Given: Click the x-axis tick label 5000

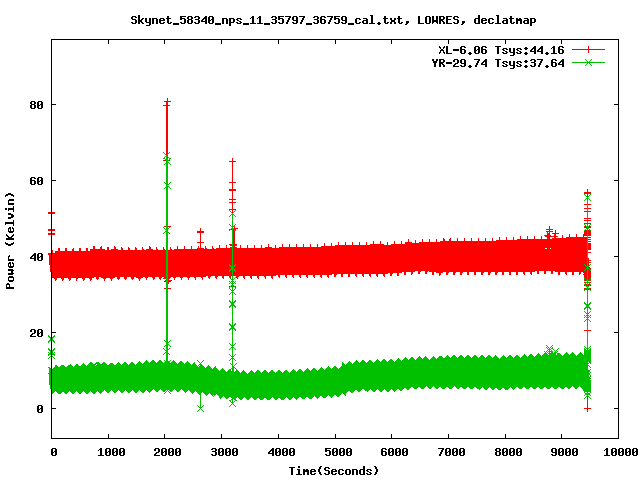Looking at the screenshot, I should [x=338, y=452].
